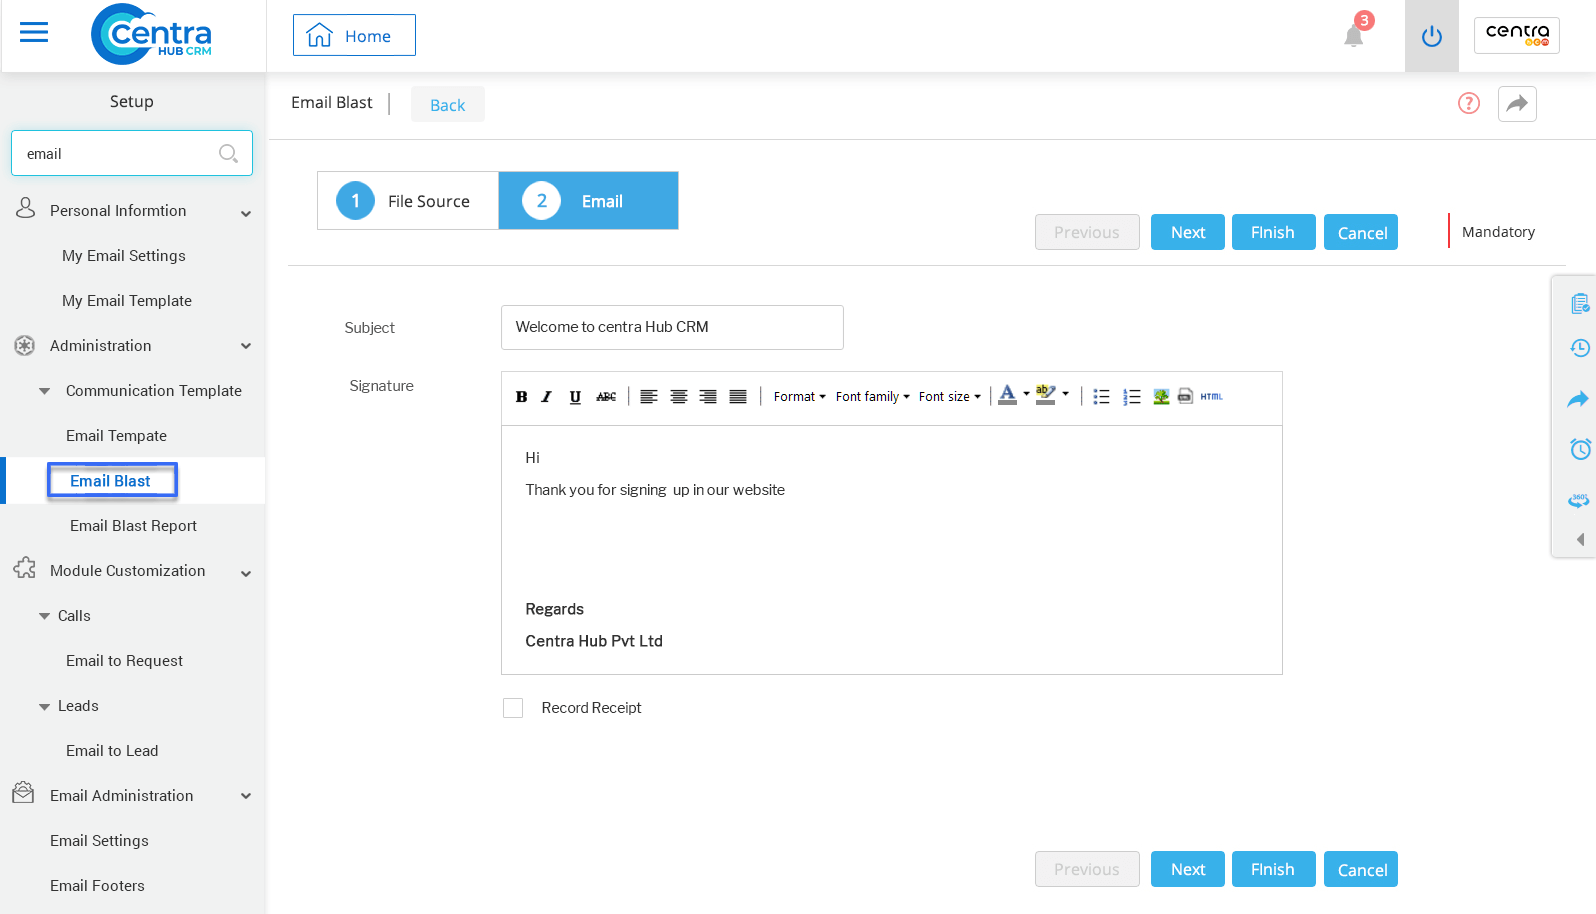Open the HTML source editor
The image size is (1596, 914).
1212,397
